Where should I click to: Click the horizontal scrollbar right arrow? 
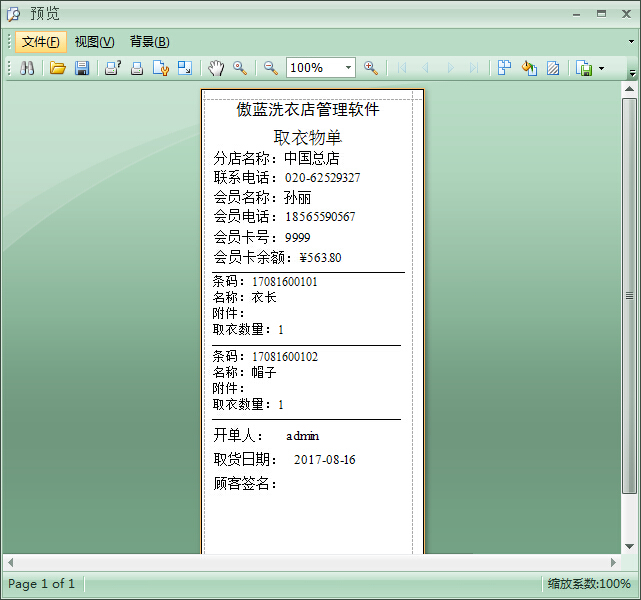613,562
